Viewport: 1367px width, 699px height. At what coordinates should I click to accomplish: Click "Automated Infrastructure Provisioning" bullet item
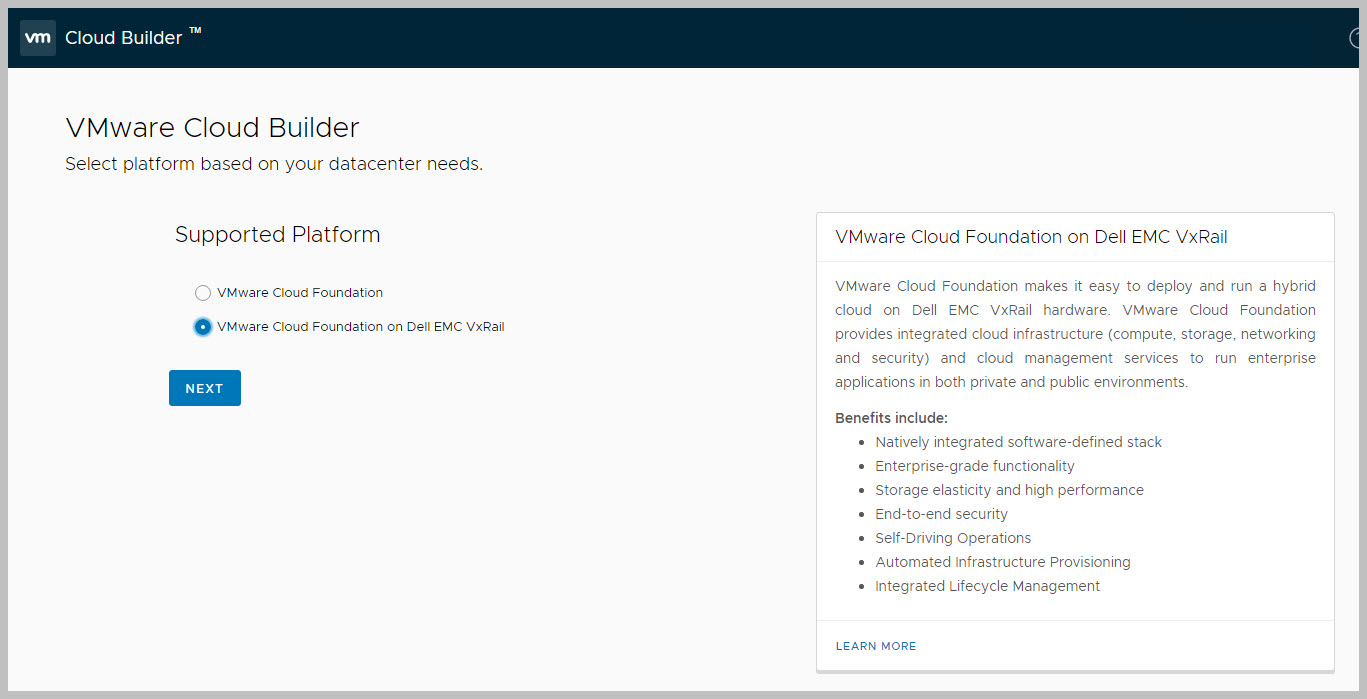tap(1003, 562)
